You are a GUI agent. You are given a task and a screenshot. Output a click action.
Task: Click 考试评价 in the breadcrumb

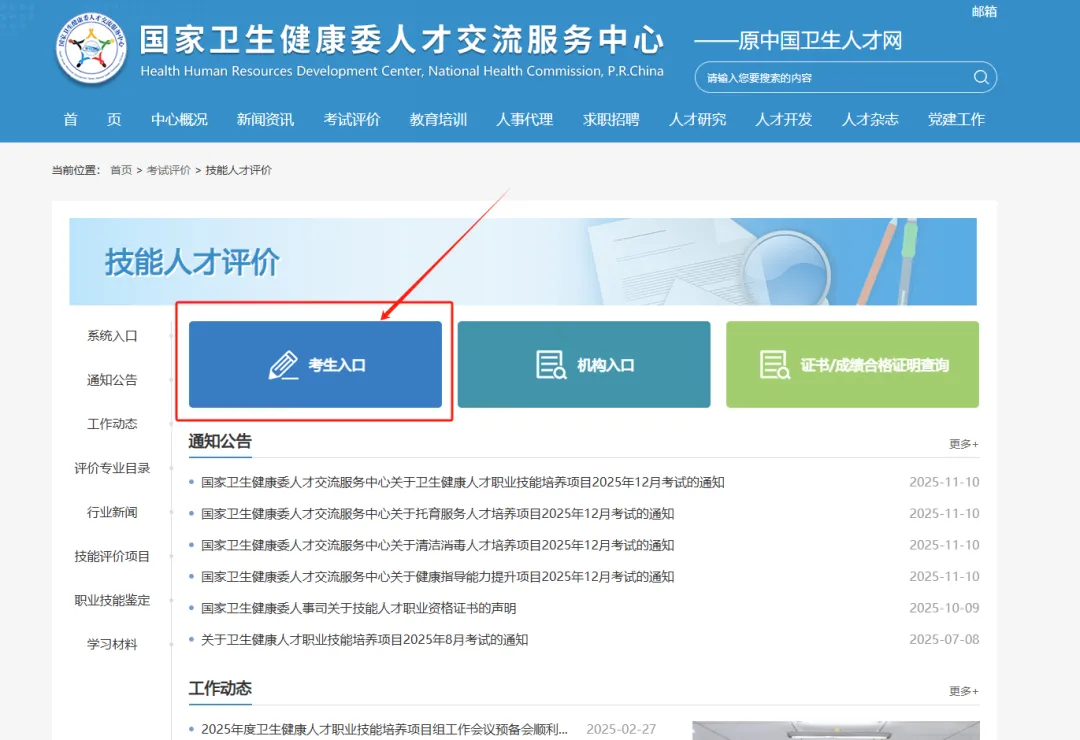click(169, 170)
